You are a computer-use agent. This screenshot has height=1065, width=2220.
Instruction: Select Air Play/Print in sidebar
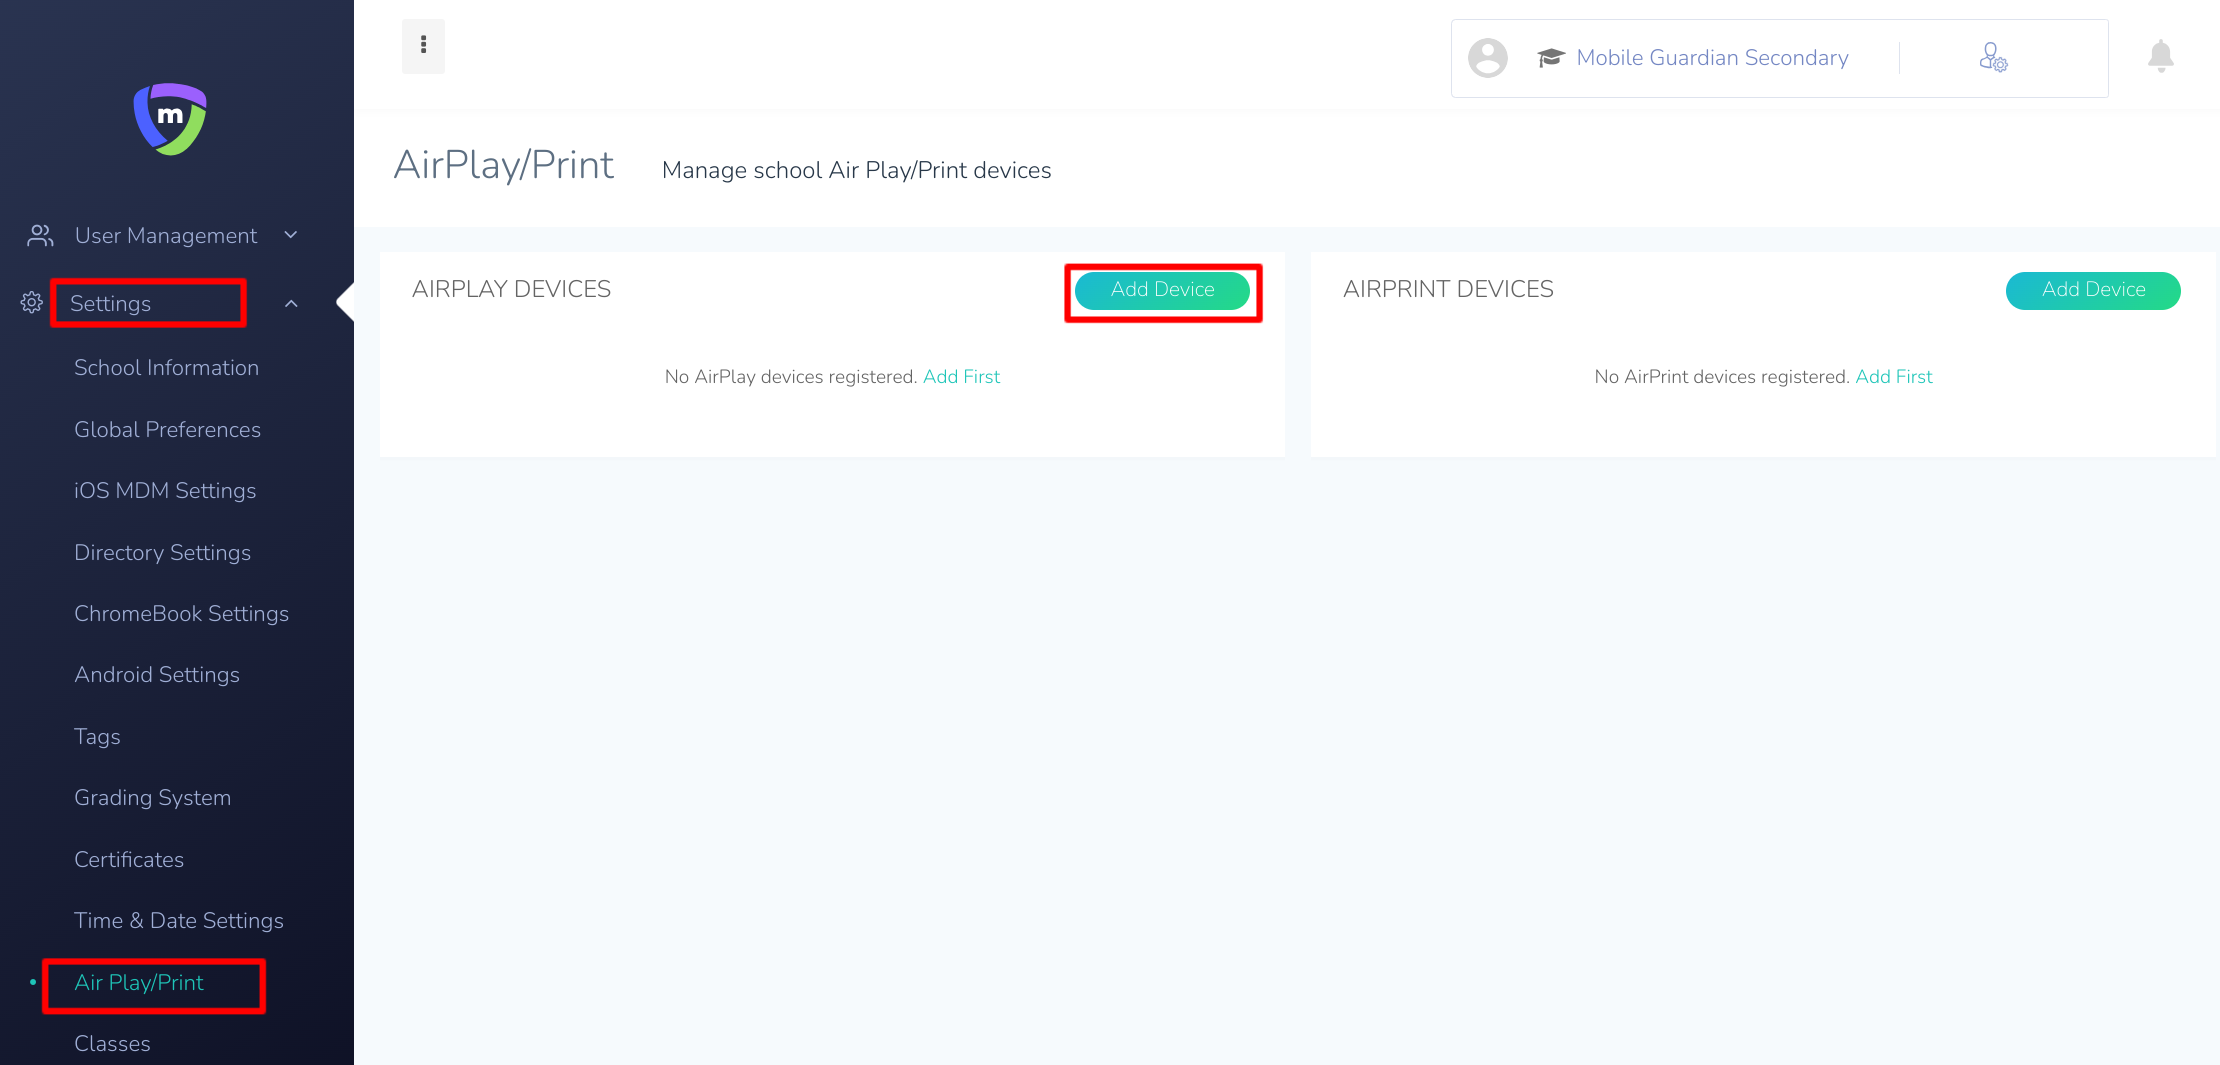[x=139, y=982]
